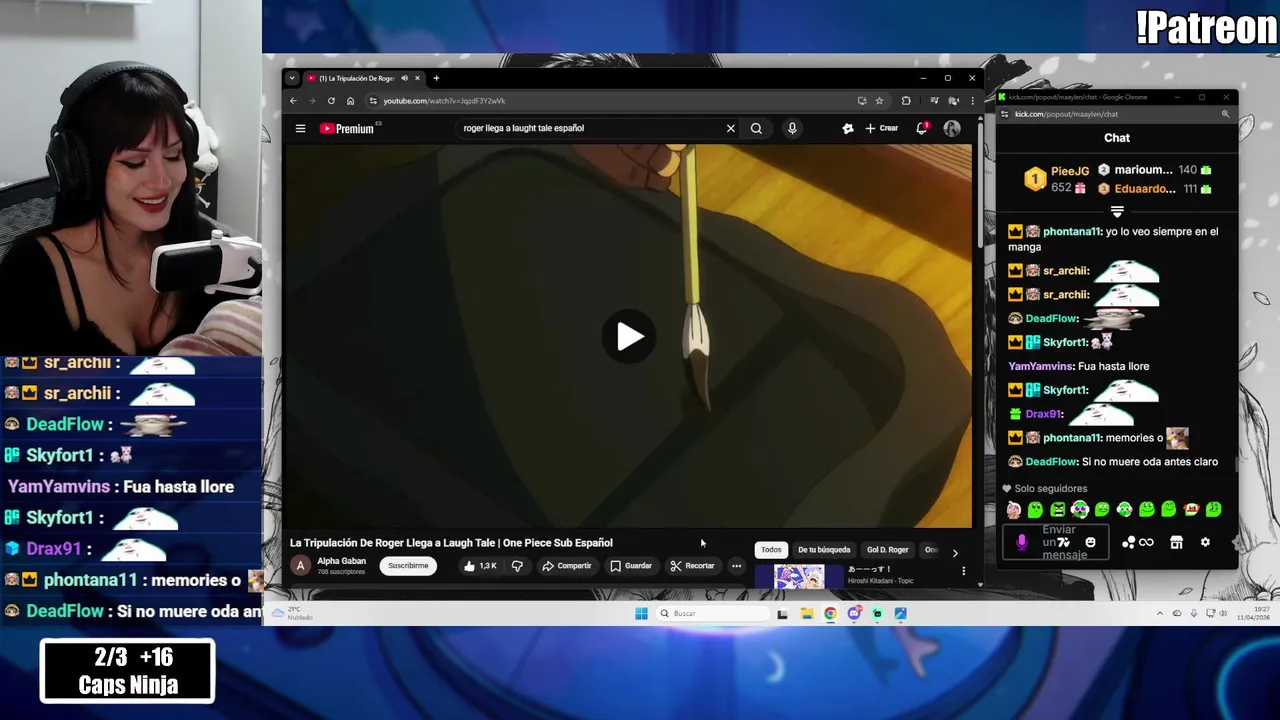Subscribe with the Suscribirme button

click(x=408, y=566)
